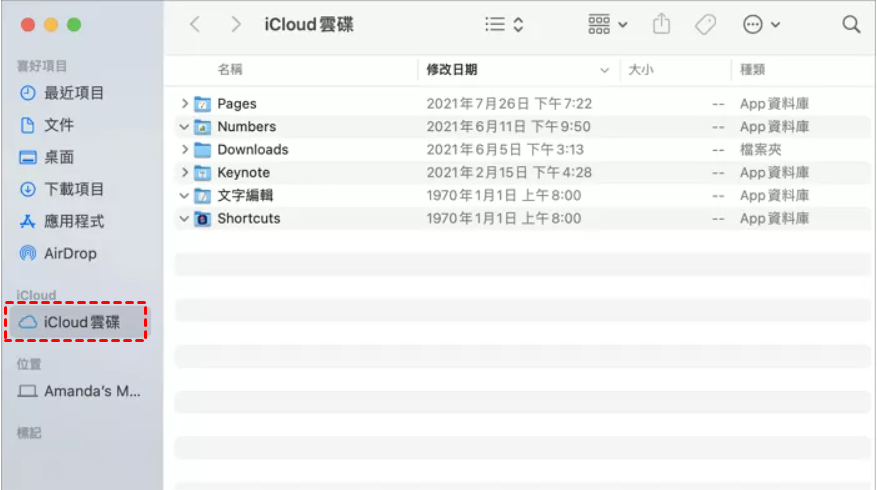Go forward with the right chevron
The image size is (877, 490).
(x=235, y=24)
